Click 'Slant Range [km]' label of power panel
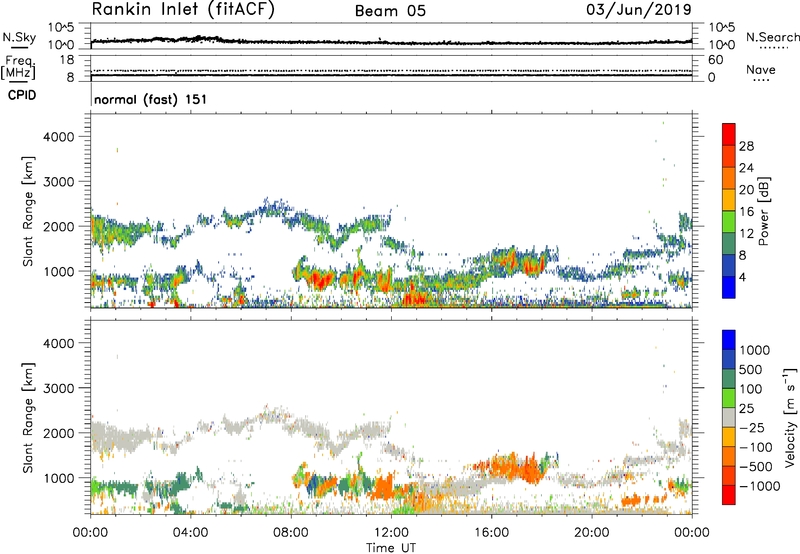This screenshot has height=554, width=800. [28, 211]
